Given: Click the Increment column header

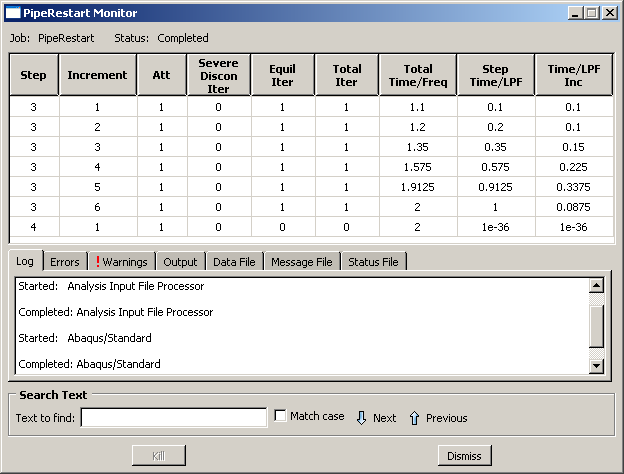Looking at the screenshot, I should coord(97,75).
